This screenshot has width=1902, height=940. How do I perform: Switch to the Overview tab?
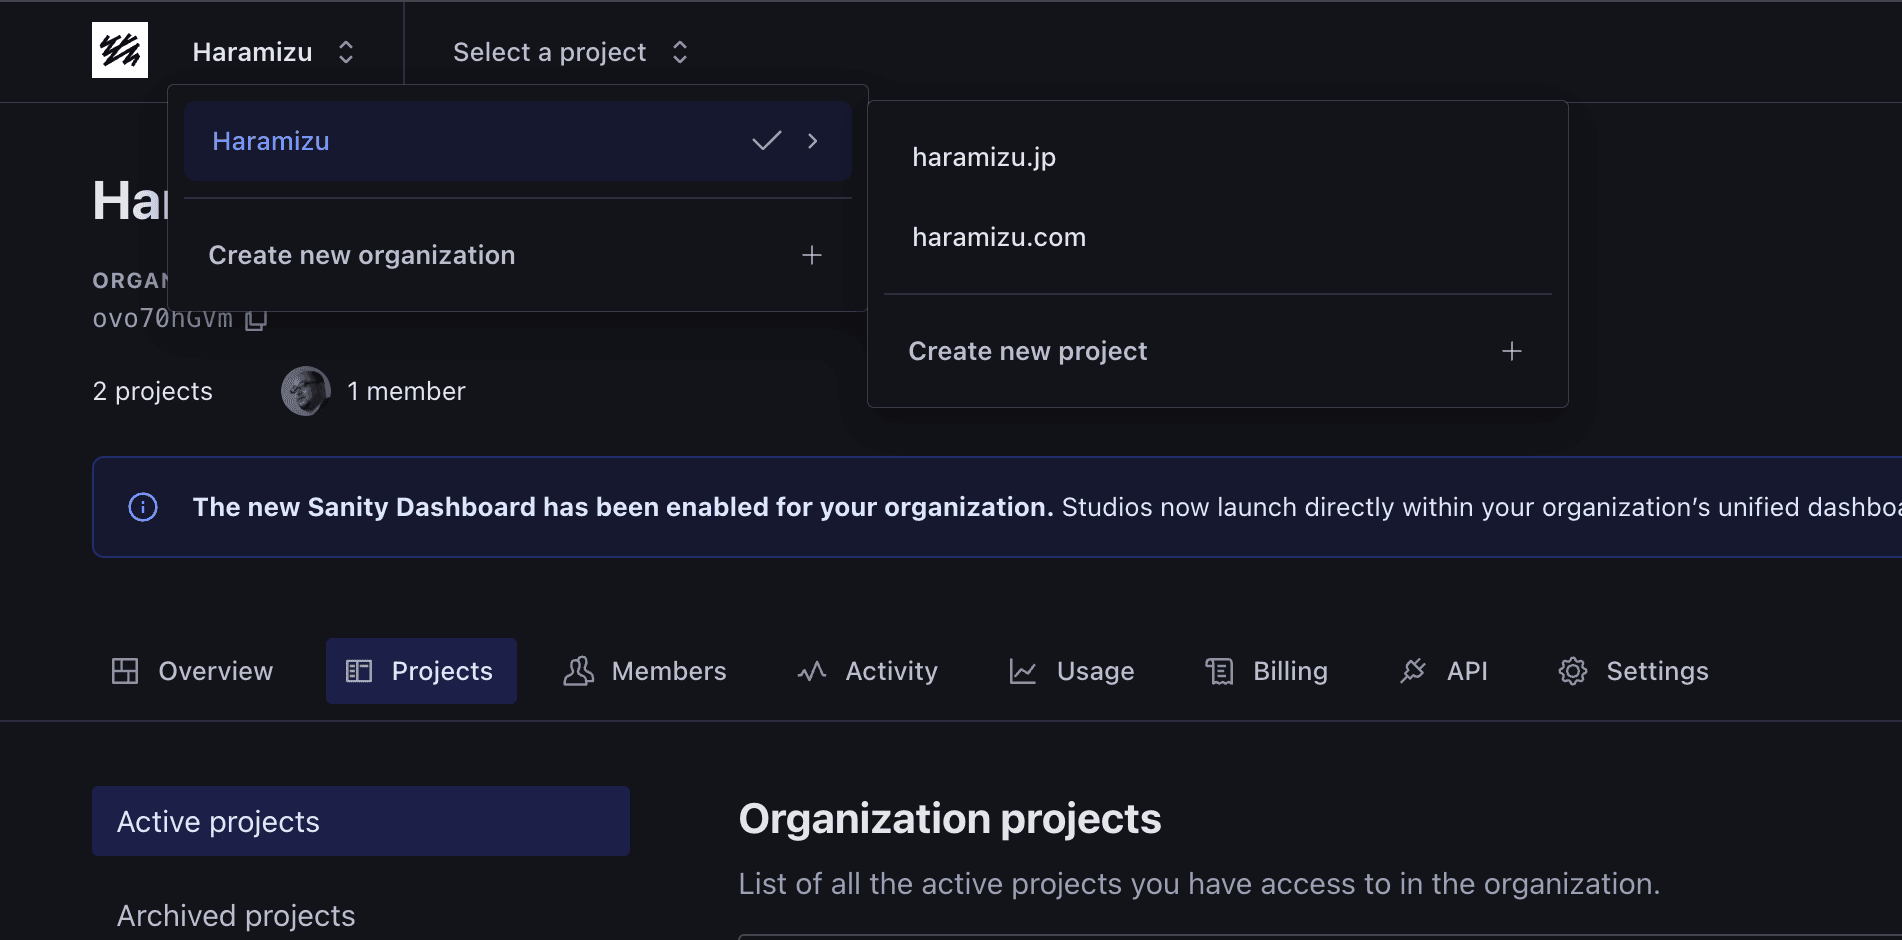tap(192, 671)
